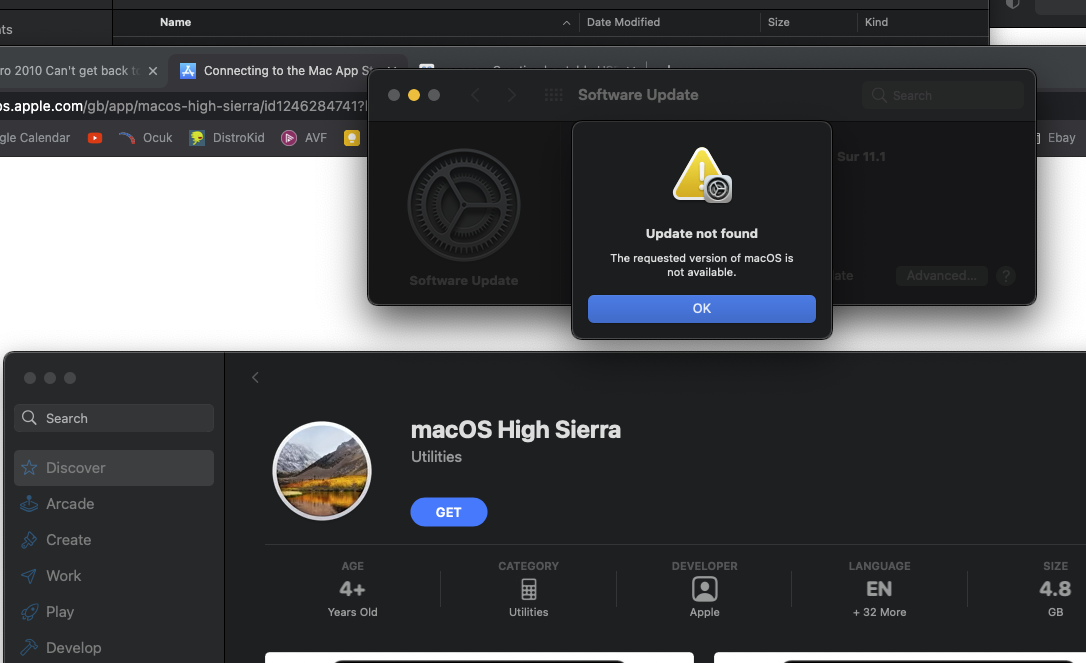Open the DistroKid bookmark
The width and height of the screenshot is (1086, 663).
(x=227, y=138)
